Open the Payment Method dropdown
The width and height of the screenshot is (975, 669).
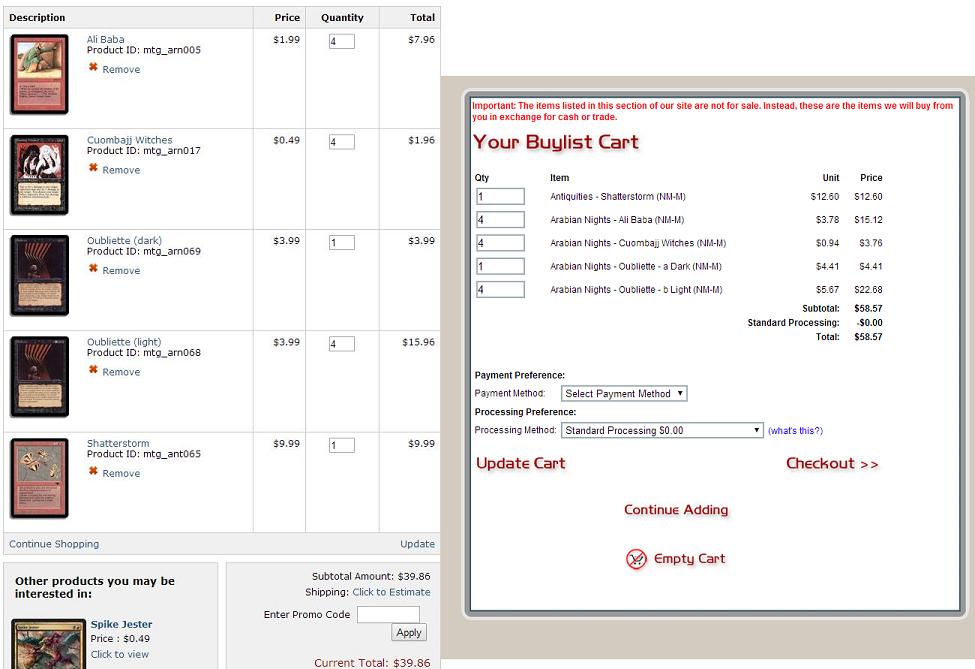[624, 394]
